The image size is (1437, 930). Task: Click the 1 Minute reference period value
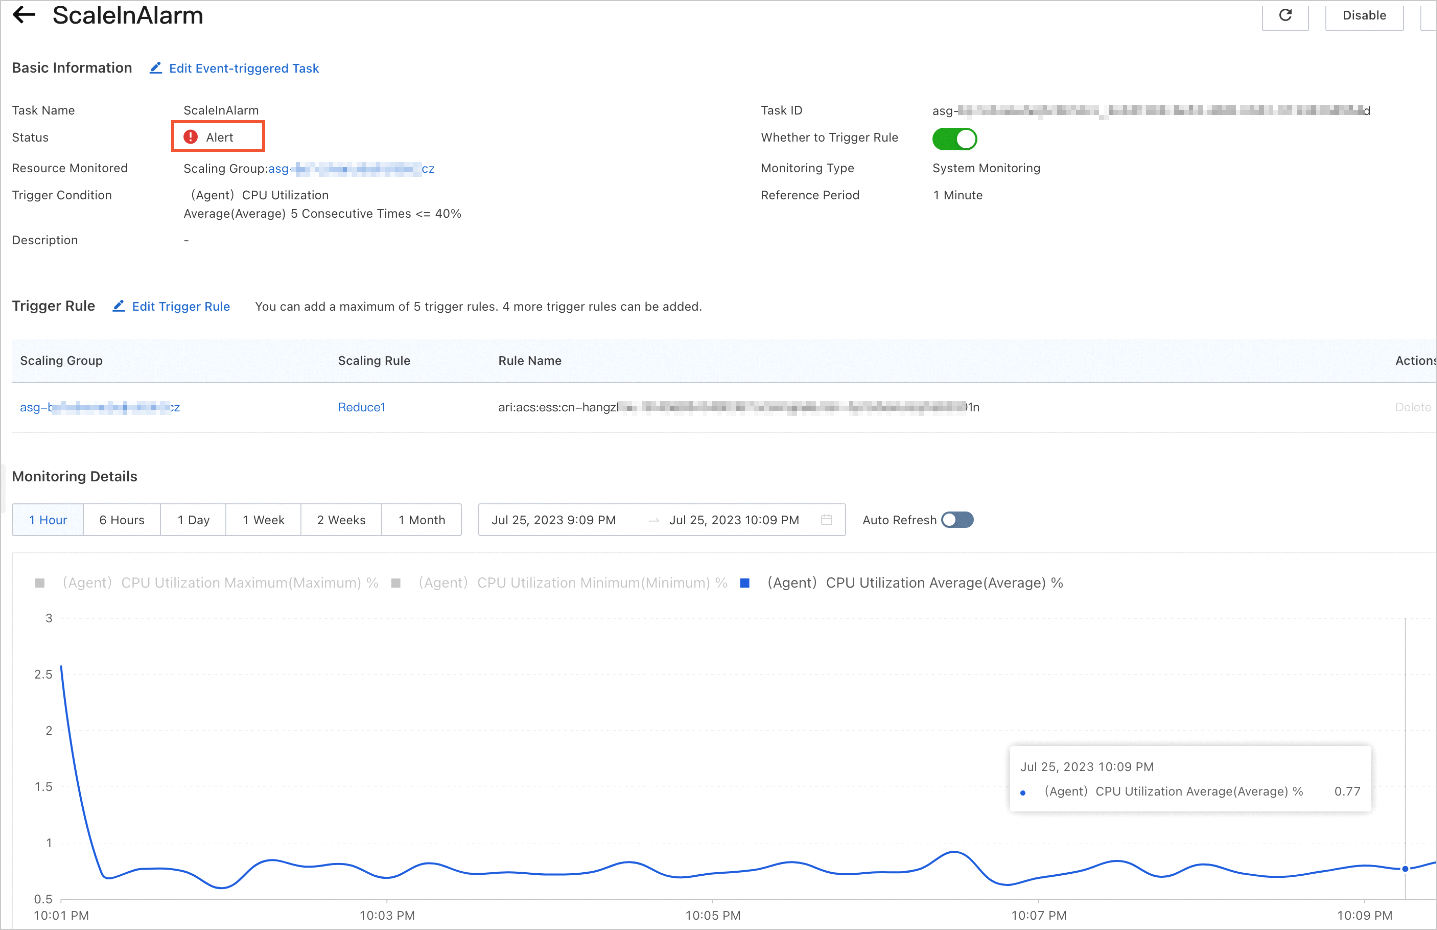[958, 195]
